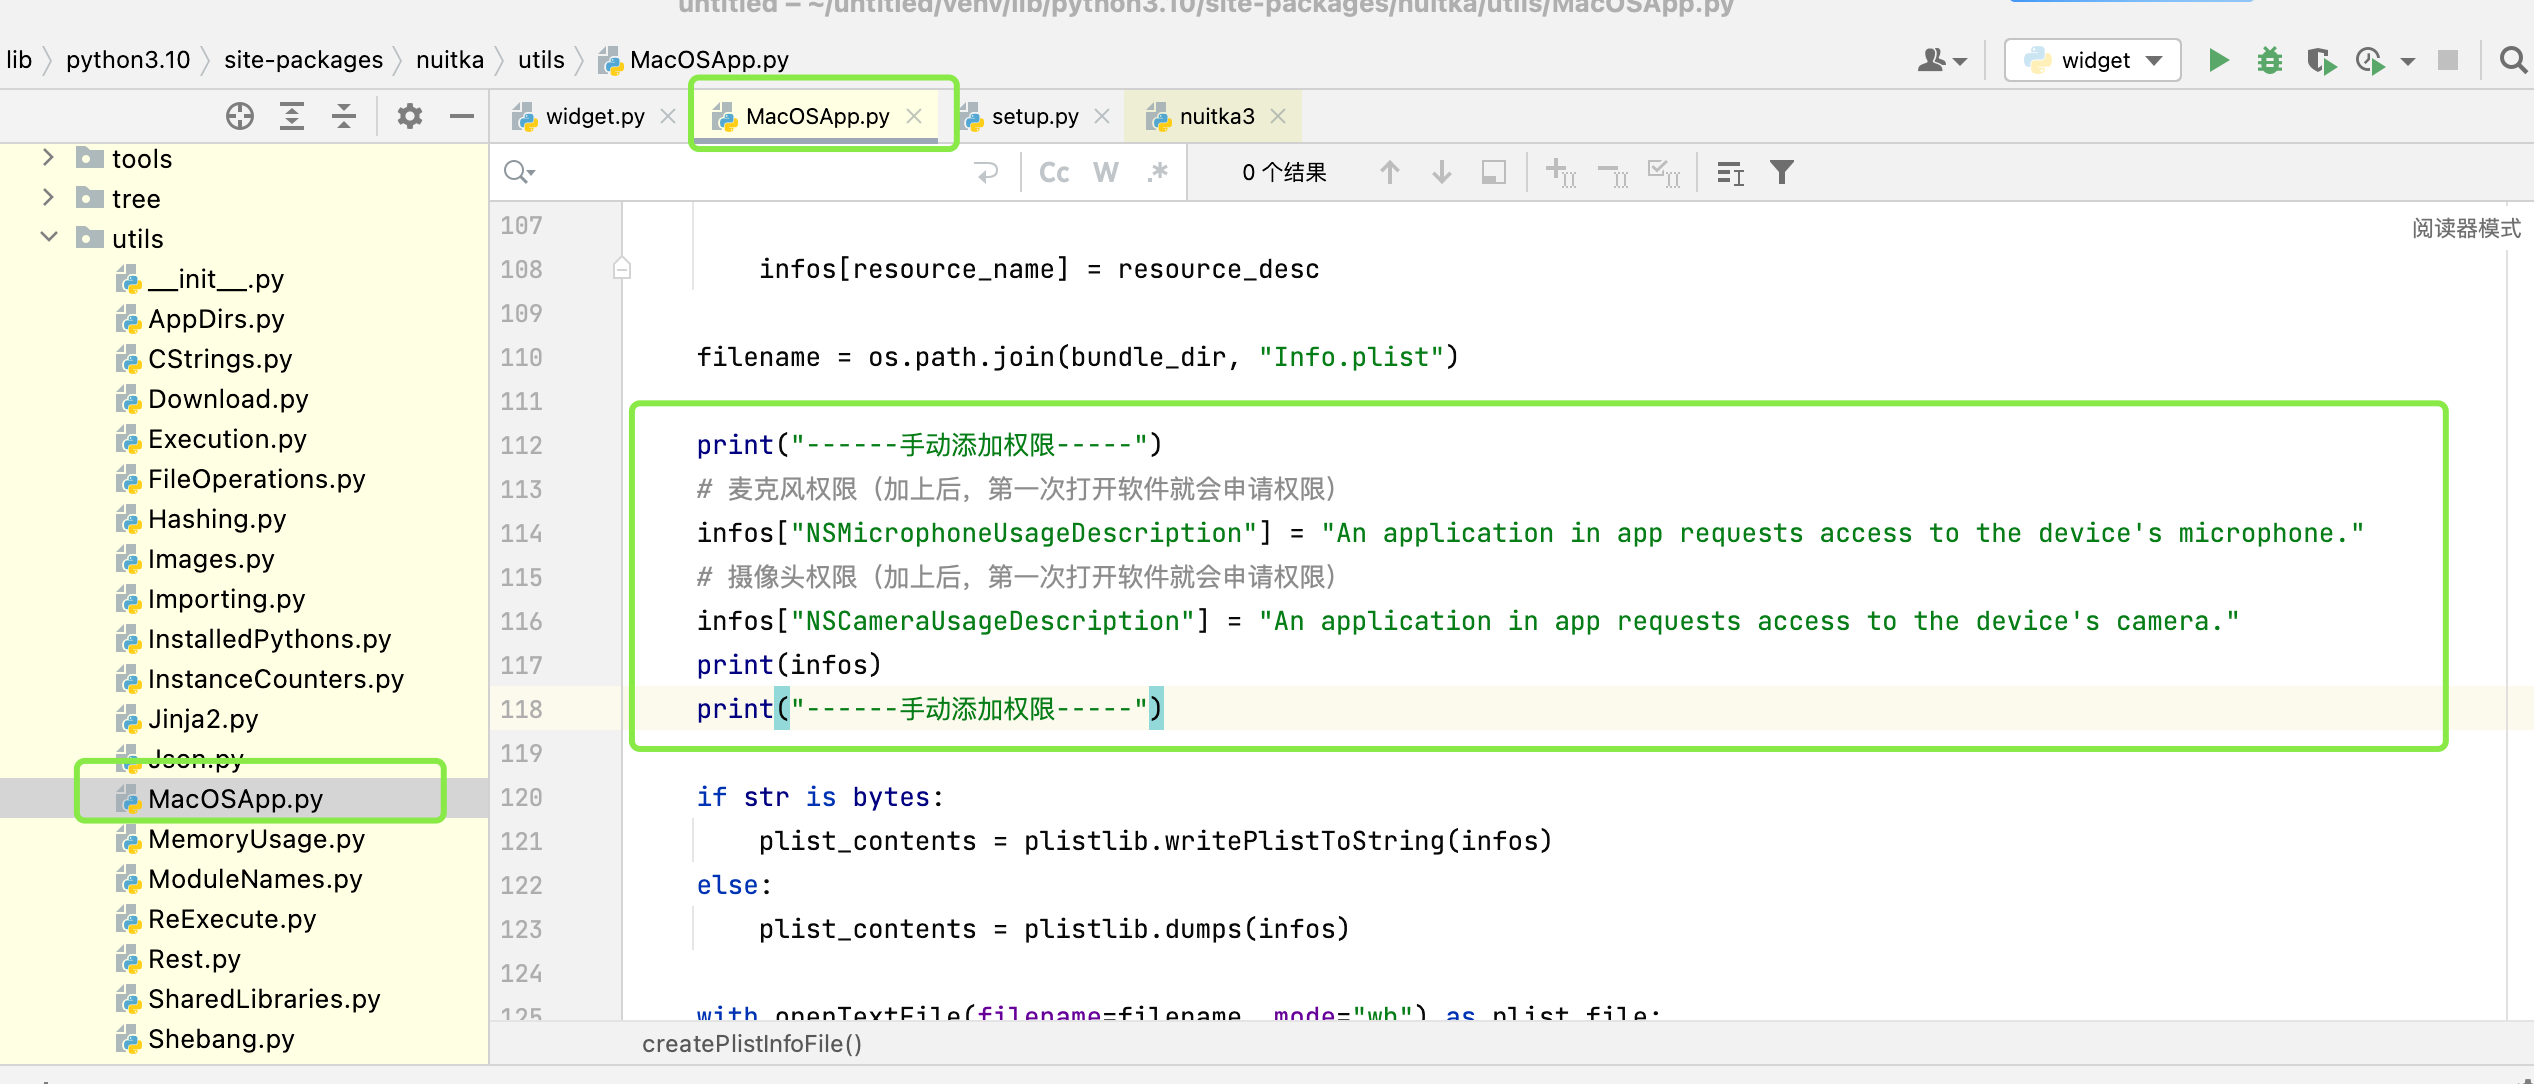Screen dimensions: 2534x1084
Task: Switch to the setup.py tab
Action: [x=1035, y=116]
